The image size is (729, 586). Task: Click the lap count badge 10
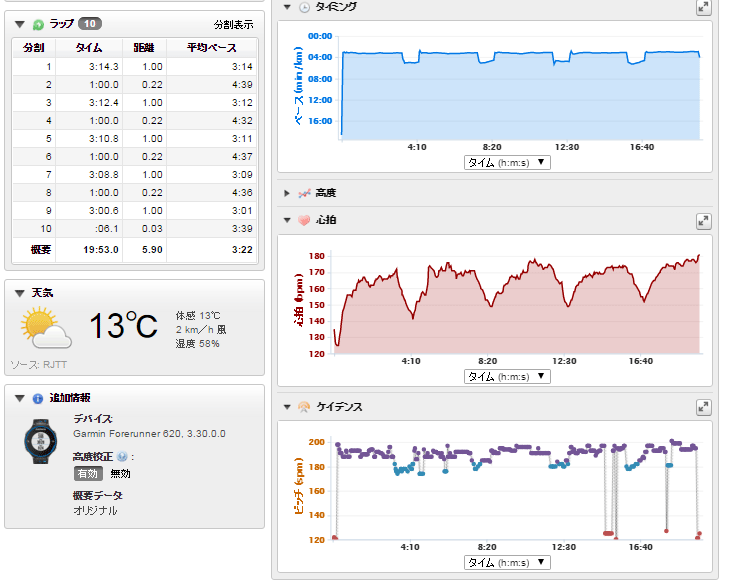(x=90, y=24)
